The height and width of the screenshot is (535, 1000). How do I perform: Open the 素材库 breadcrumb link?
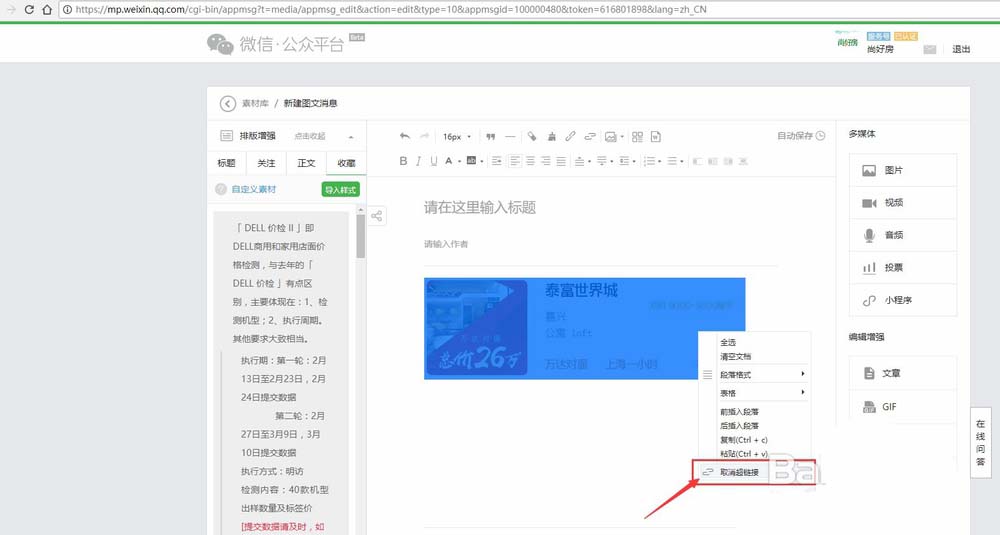point(255,103)
